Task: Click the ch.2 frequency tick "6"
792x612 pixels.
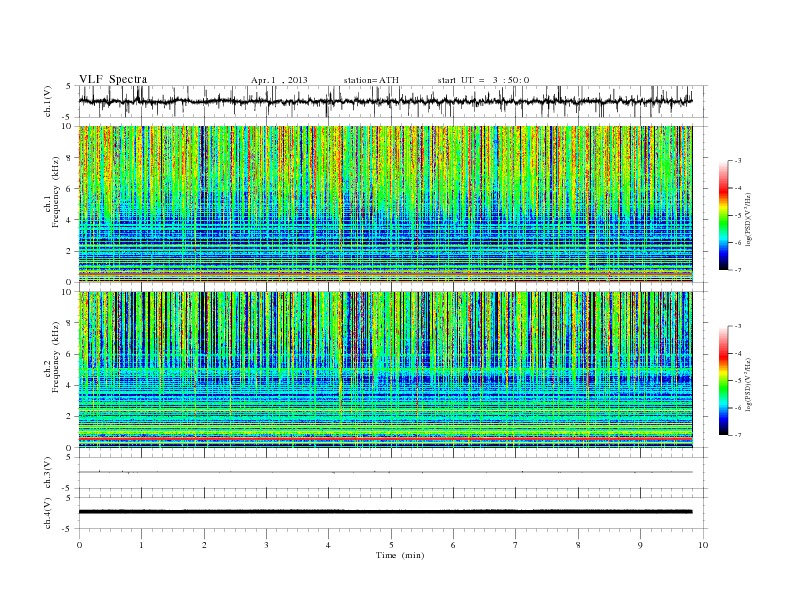Action: 69,354
